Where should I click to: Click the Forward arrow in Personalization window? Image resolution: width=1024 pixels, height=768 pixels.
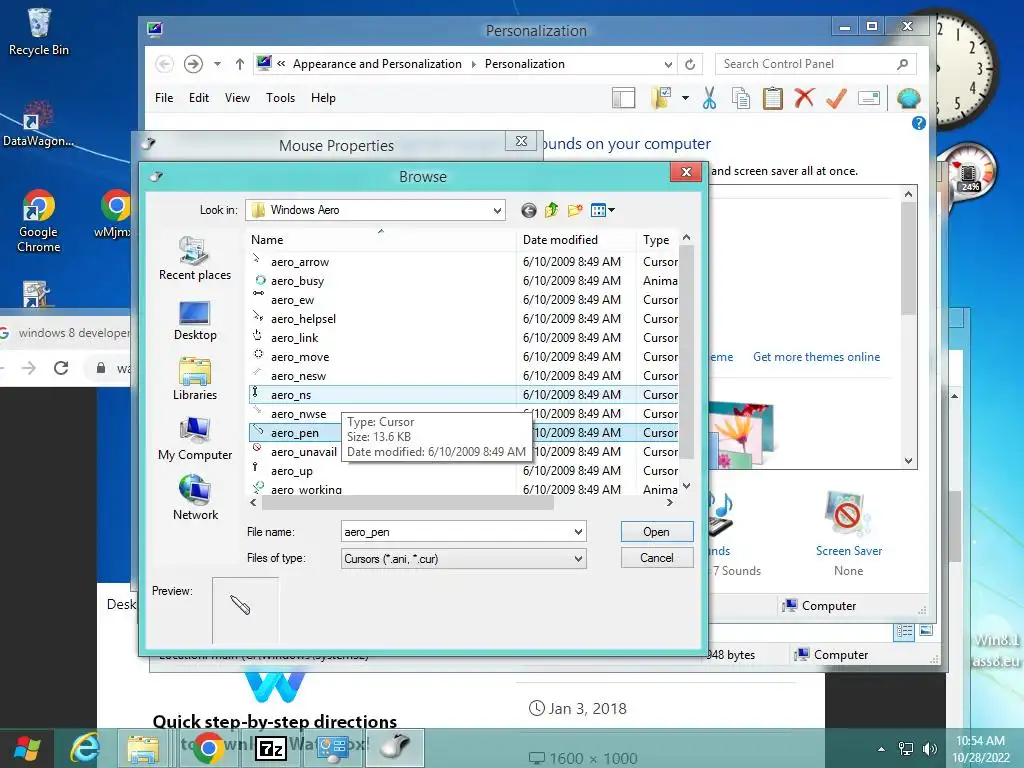(x=193, y=64)
